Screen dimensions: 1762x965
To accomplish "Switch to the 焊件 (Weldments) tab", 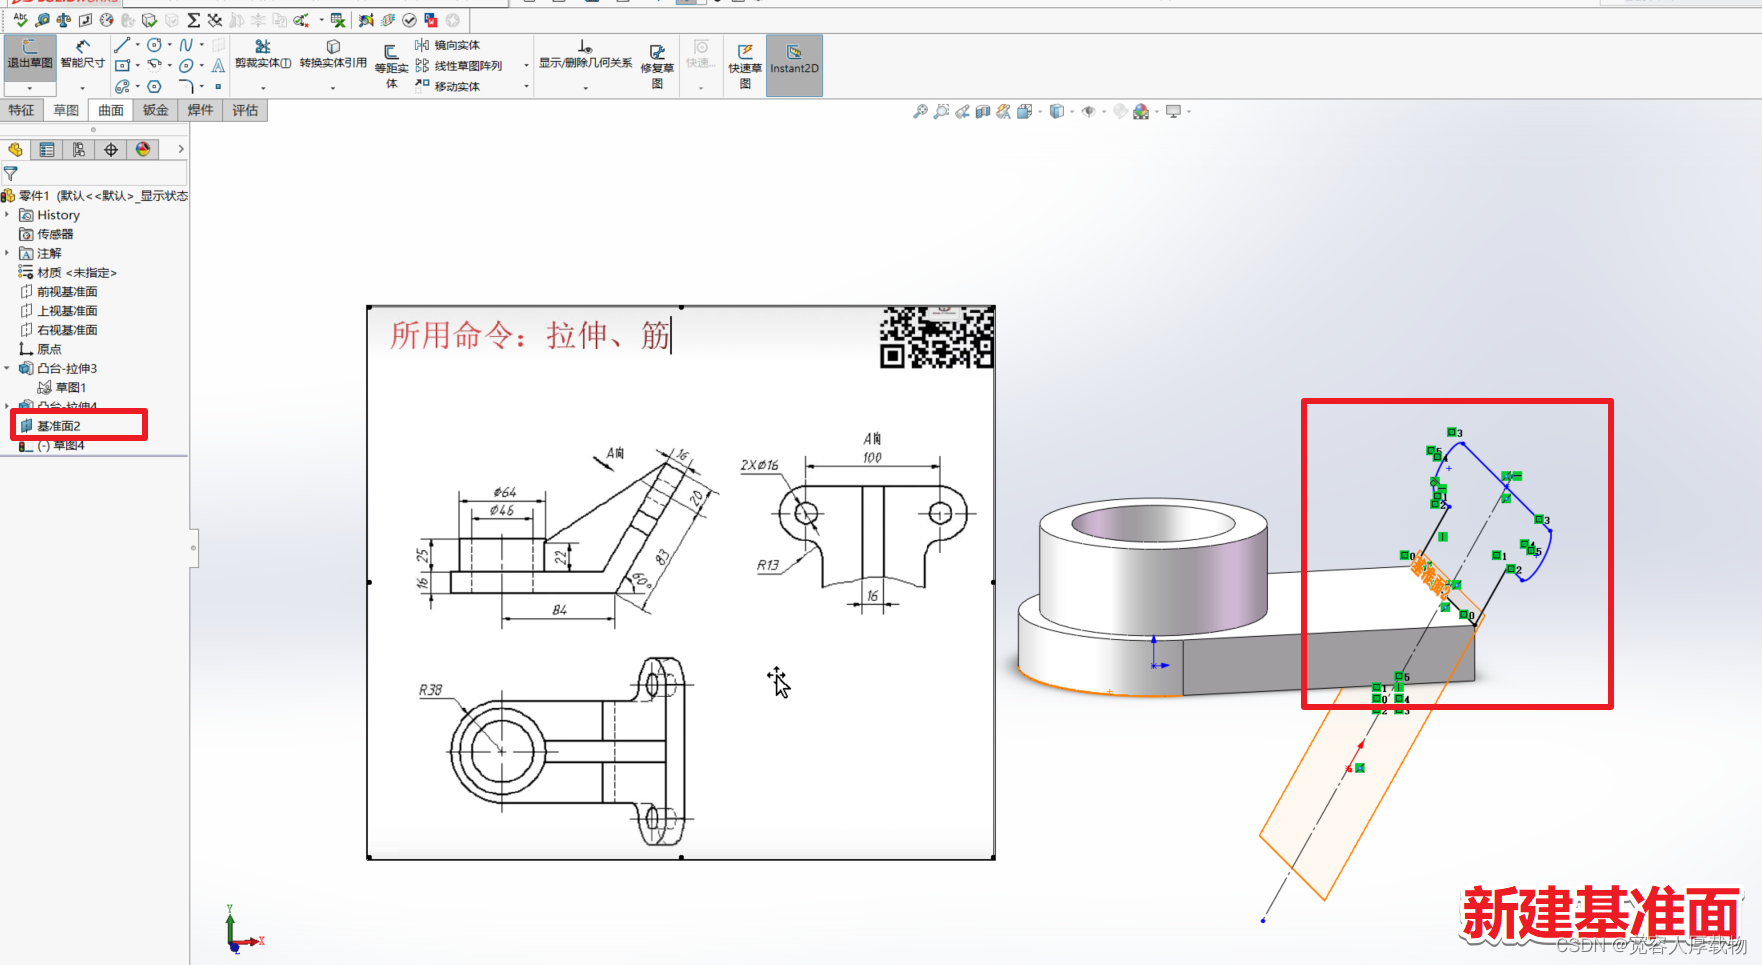I will point(200,110).
